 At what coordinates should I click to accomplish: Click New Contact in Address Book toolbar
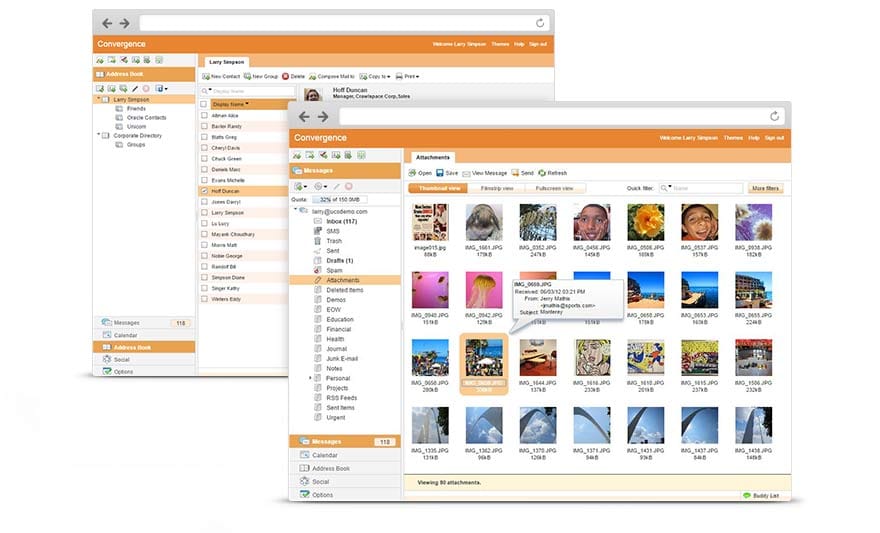(221, 76)
